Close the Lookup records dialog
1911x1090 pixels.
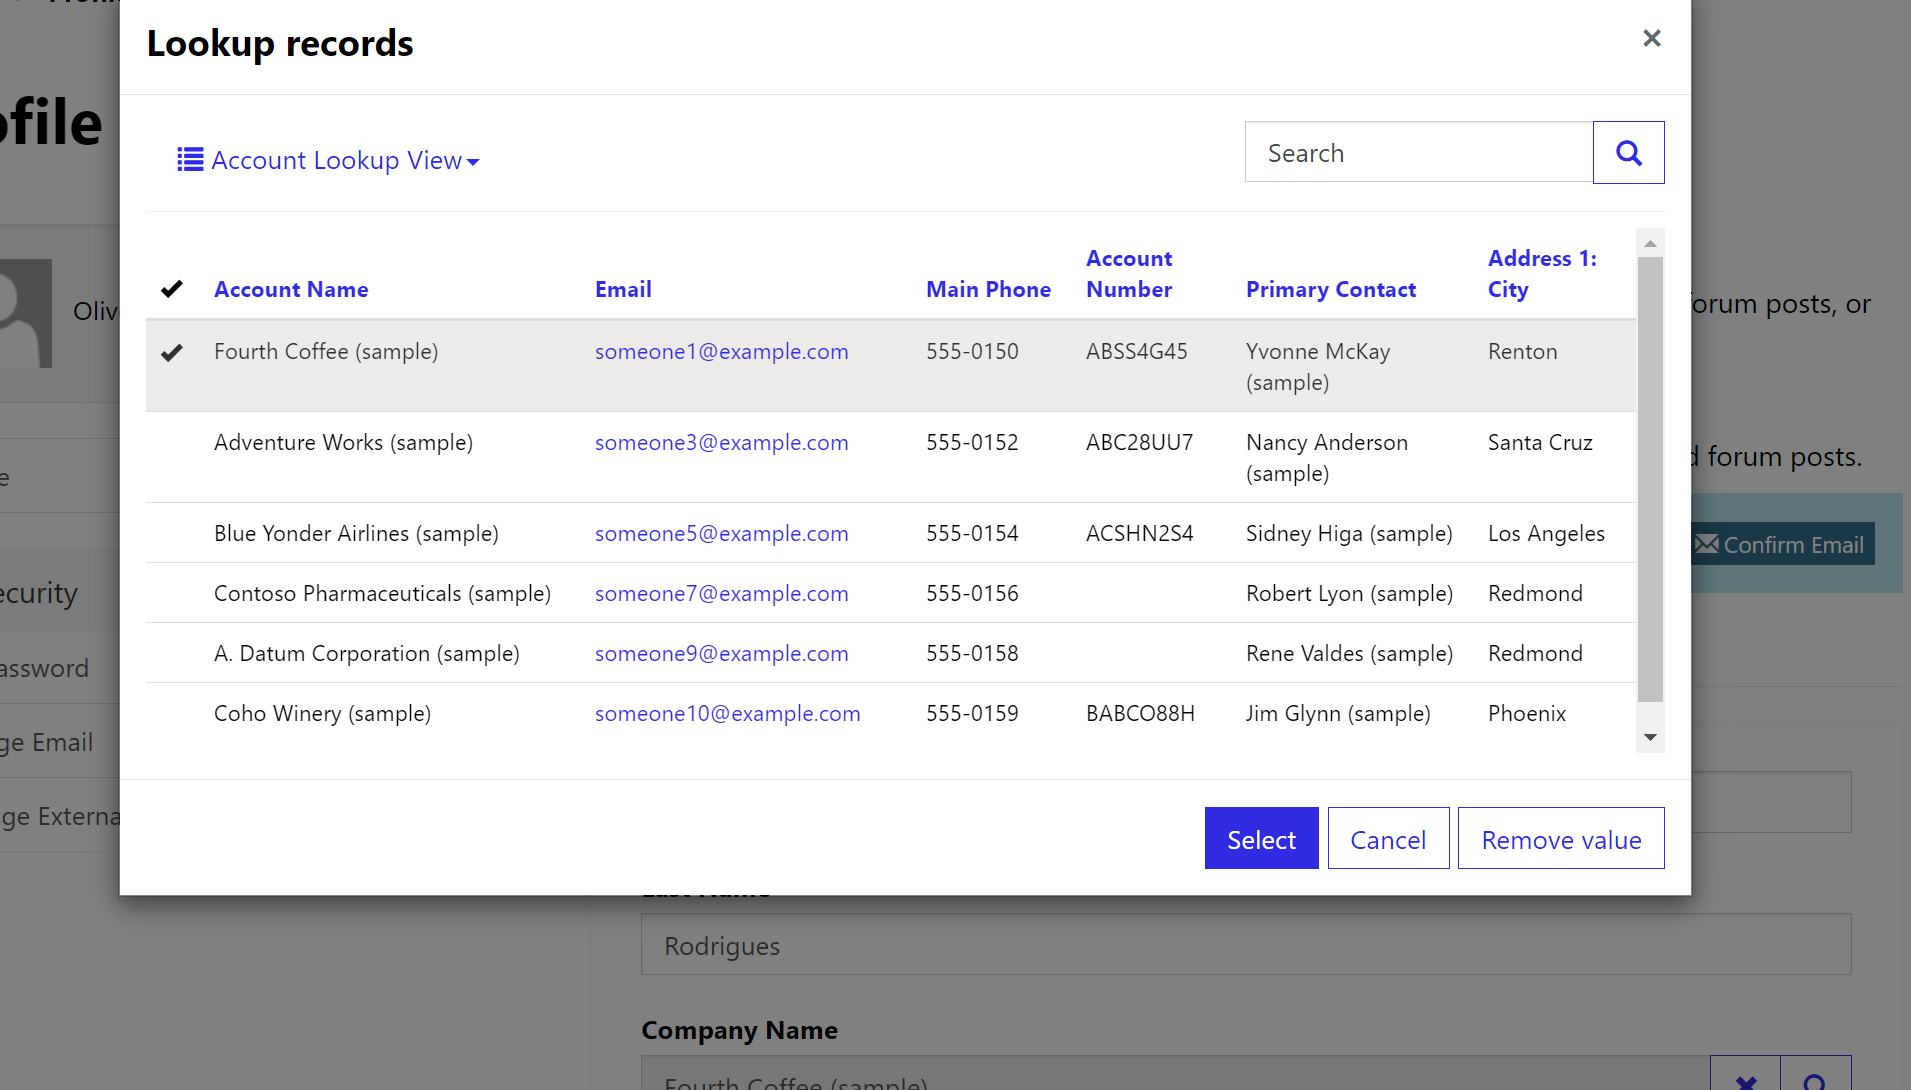pos(1652,38)
